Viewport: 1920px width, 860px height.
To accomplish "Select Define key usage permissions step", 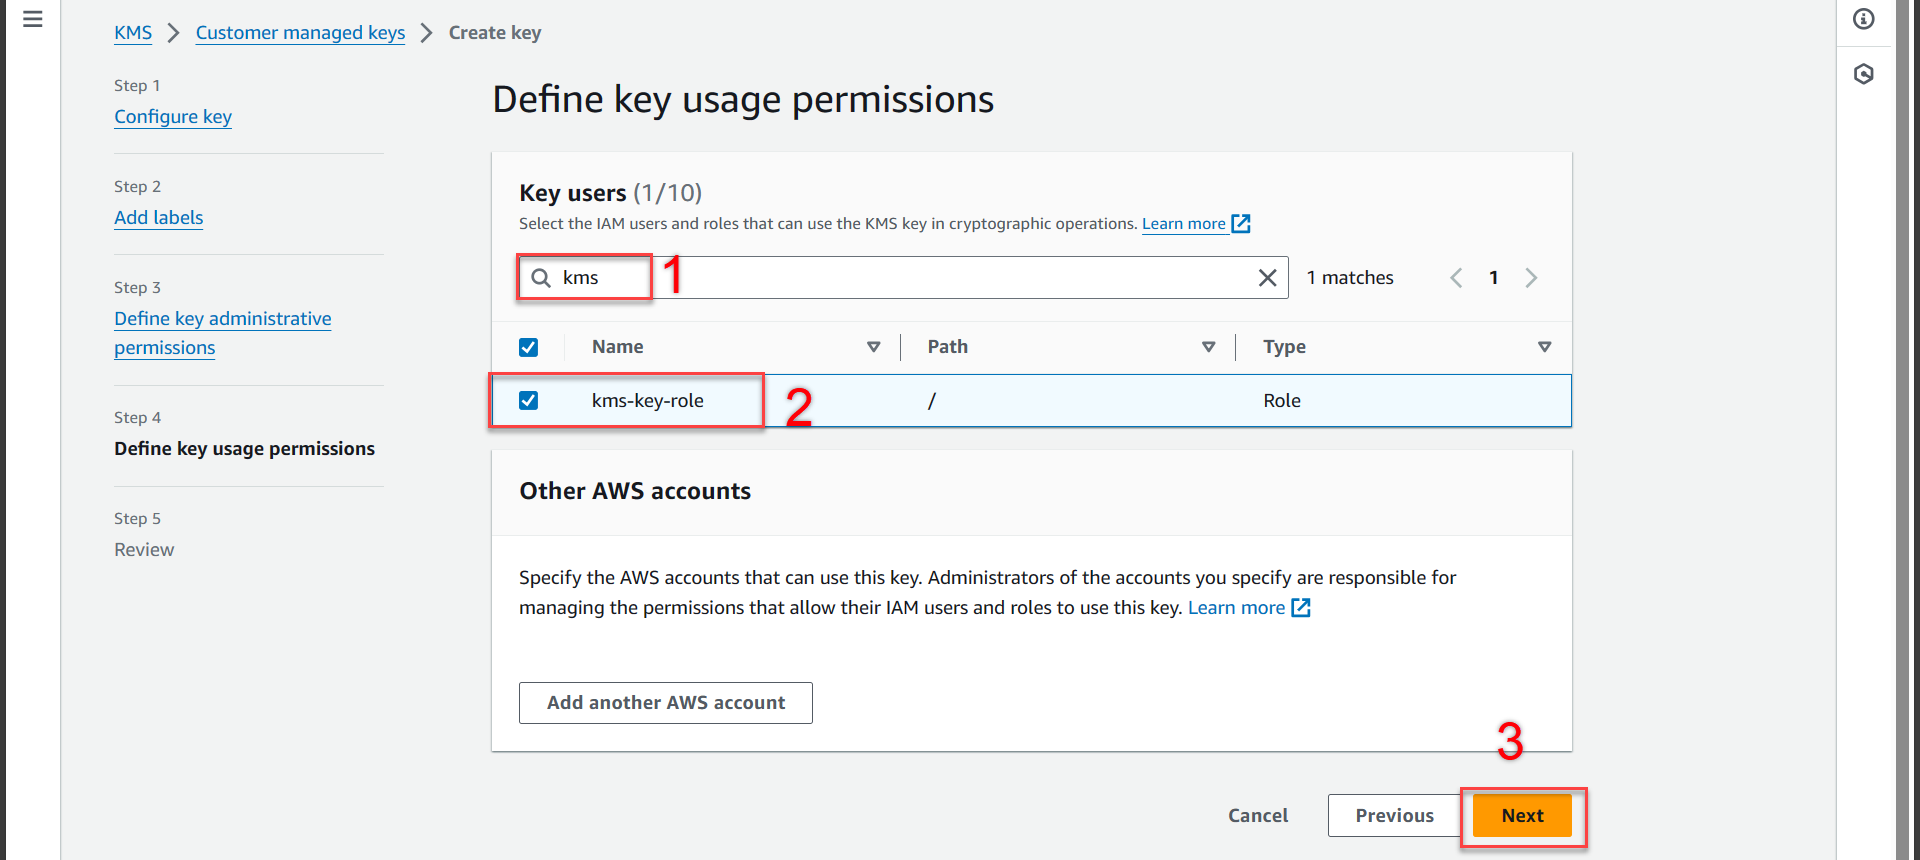I will coord(244,449).
